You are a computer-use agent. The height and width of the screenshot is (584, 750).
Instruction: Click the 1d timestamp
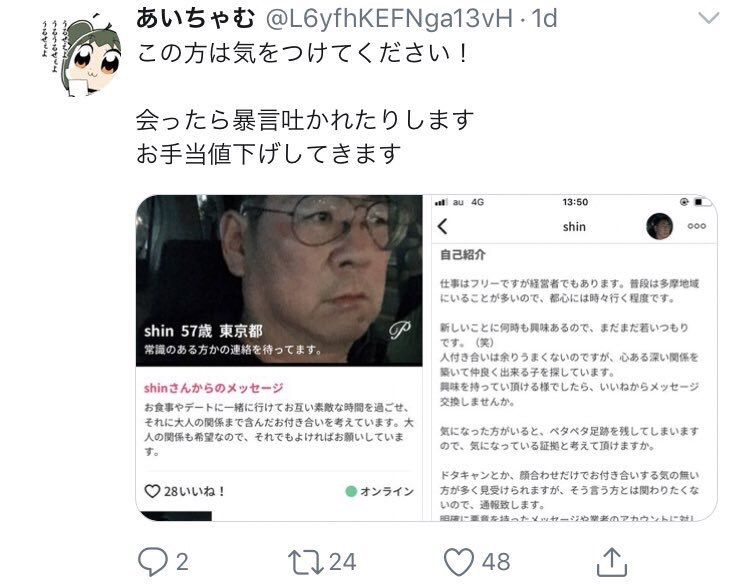click(544, 19)
